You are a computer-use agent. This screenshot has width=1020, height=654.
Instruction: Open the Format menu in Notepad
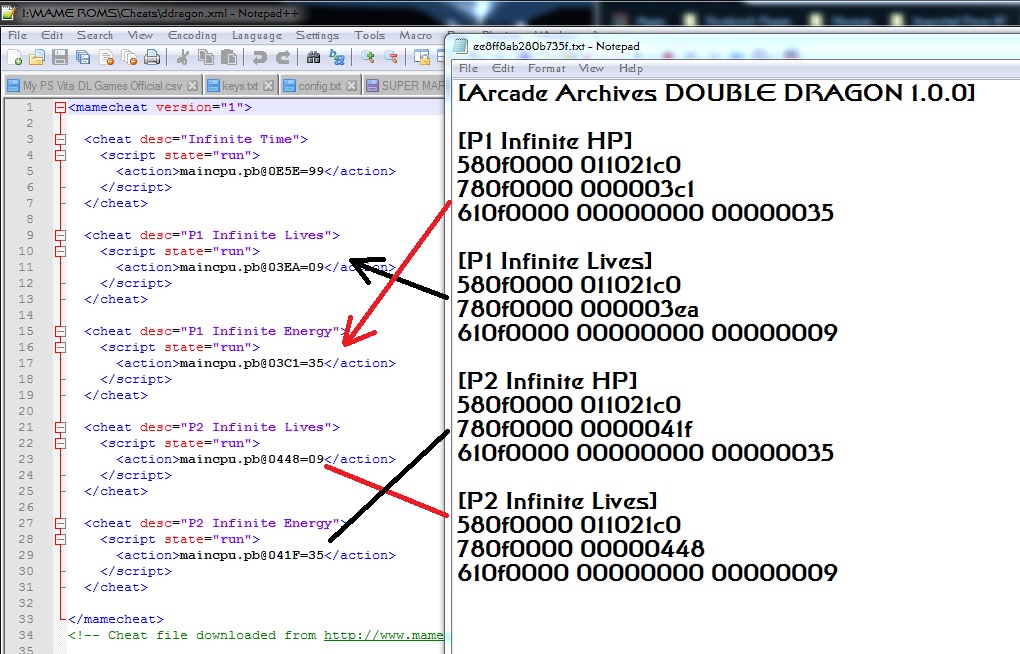(x=546, y=68)
